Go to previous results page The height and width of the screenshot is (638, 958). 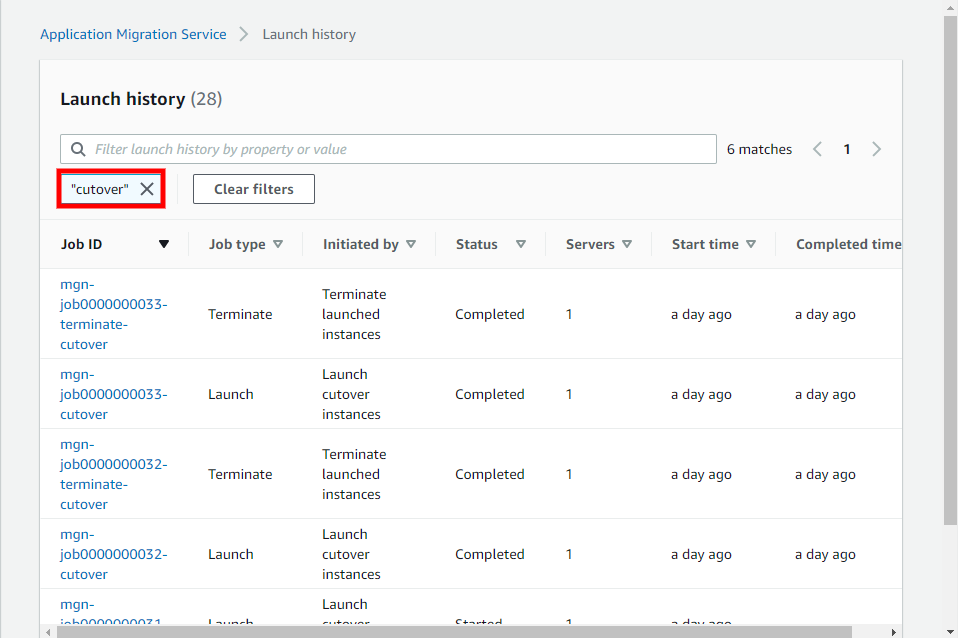[817, 149]
